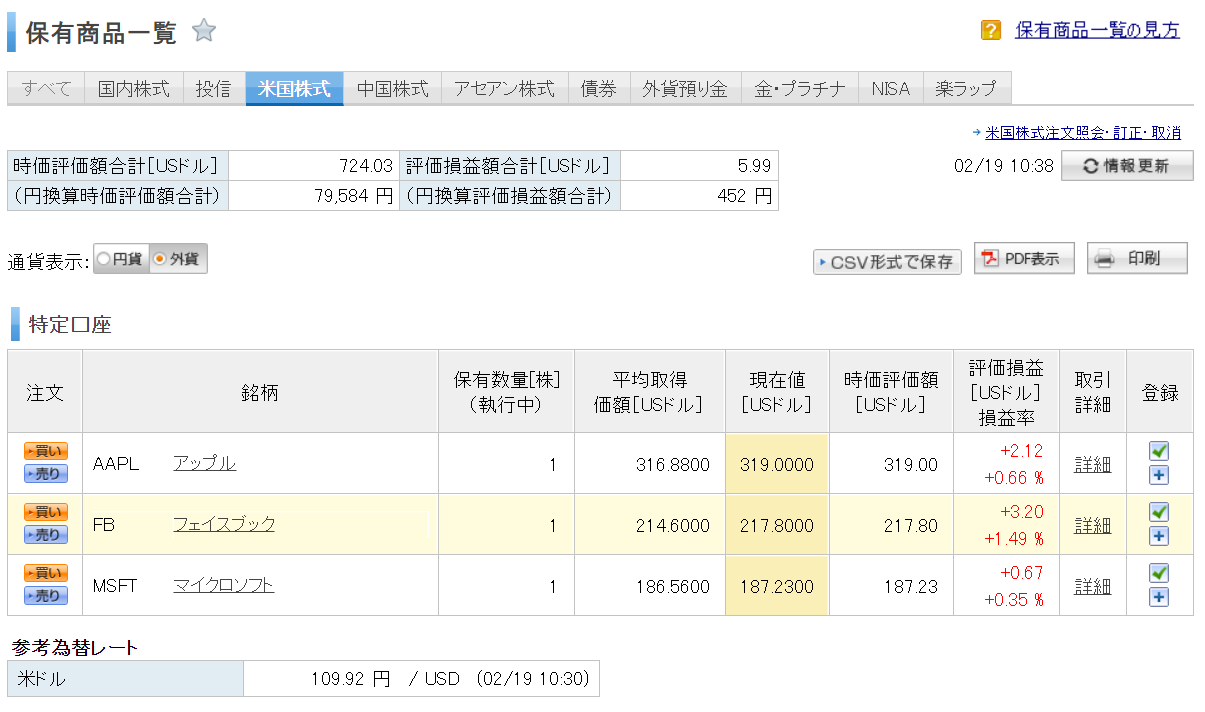Select the 米国株式 tab
This screenshot has width=1205, height=712.
point(294,89)
